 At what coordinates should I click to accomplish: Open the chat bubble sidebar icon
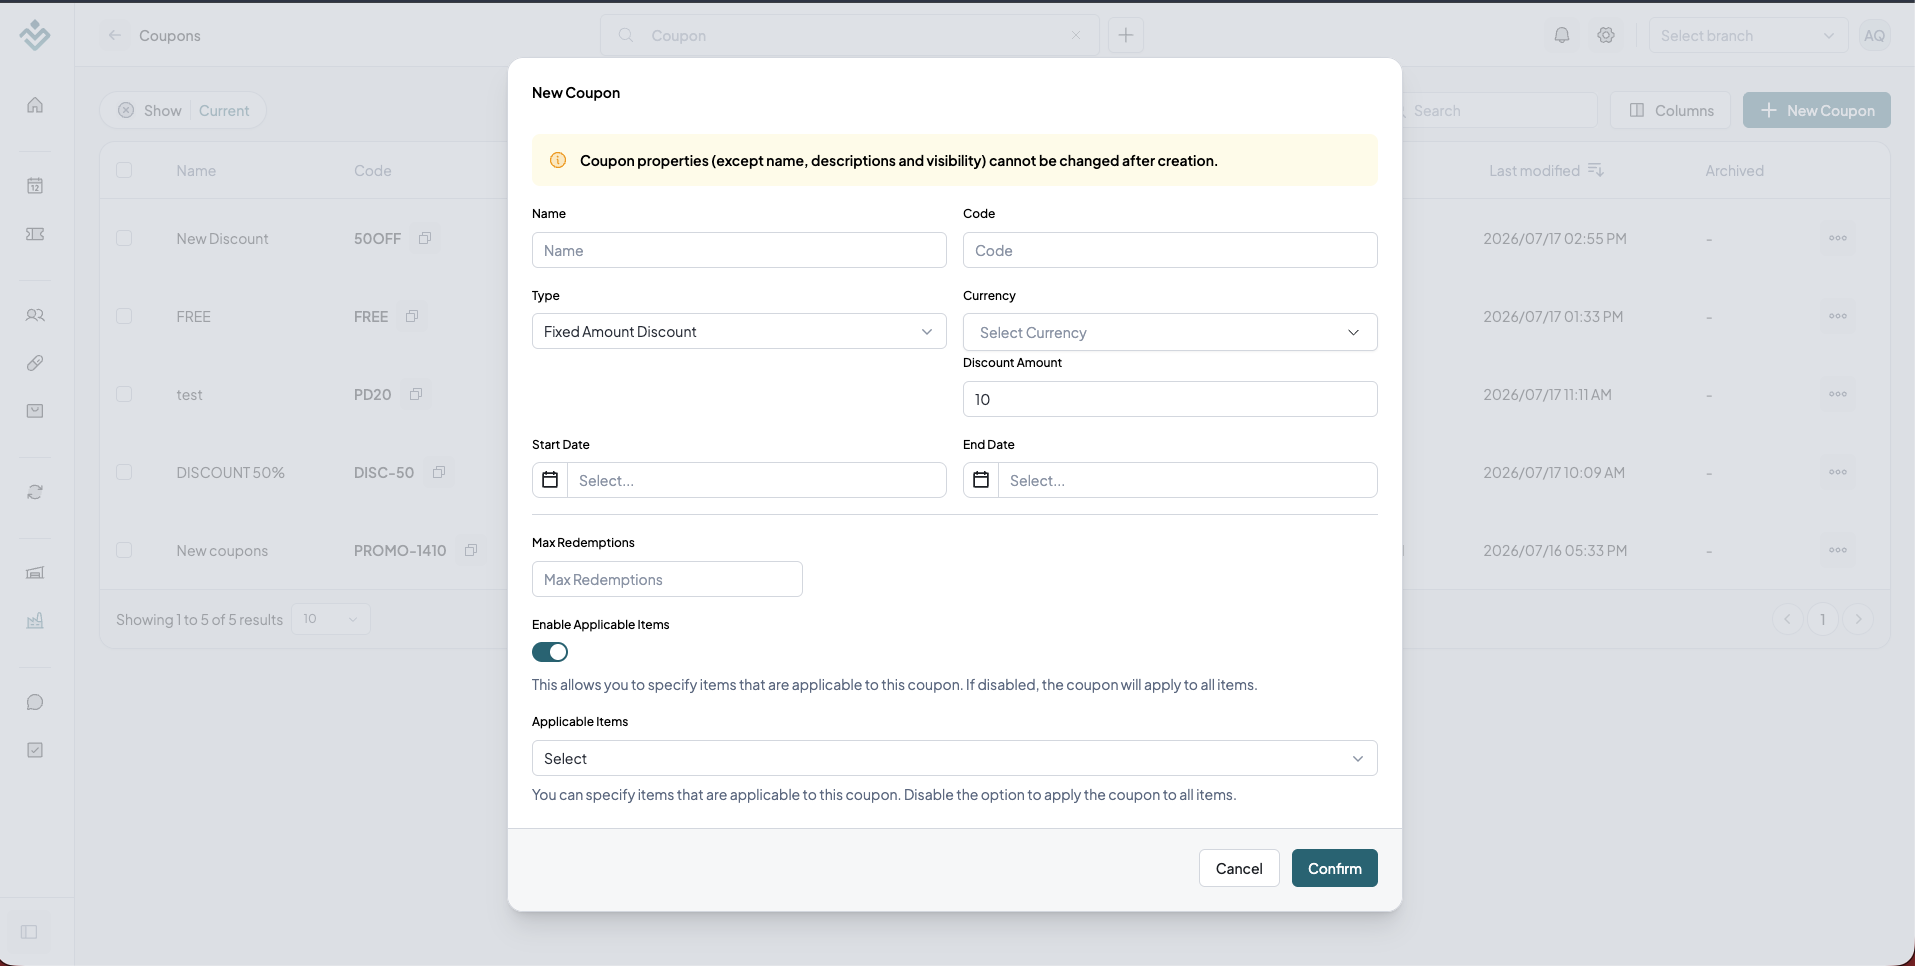(x=35, y=702)
